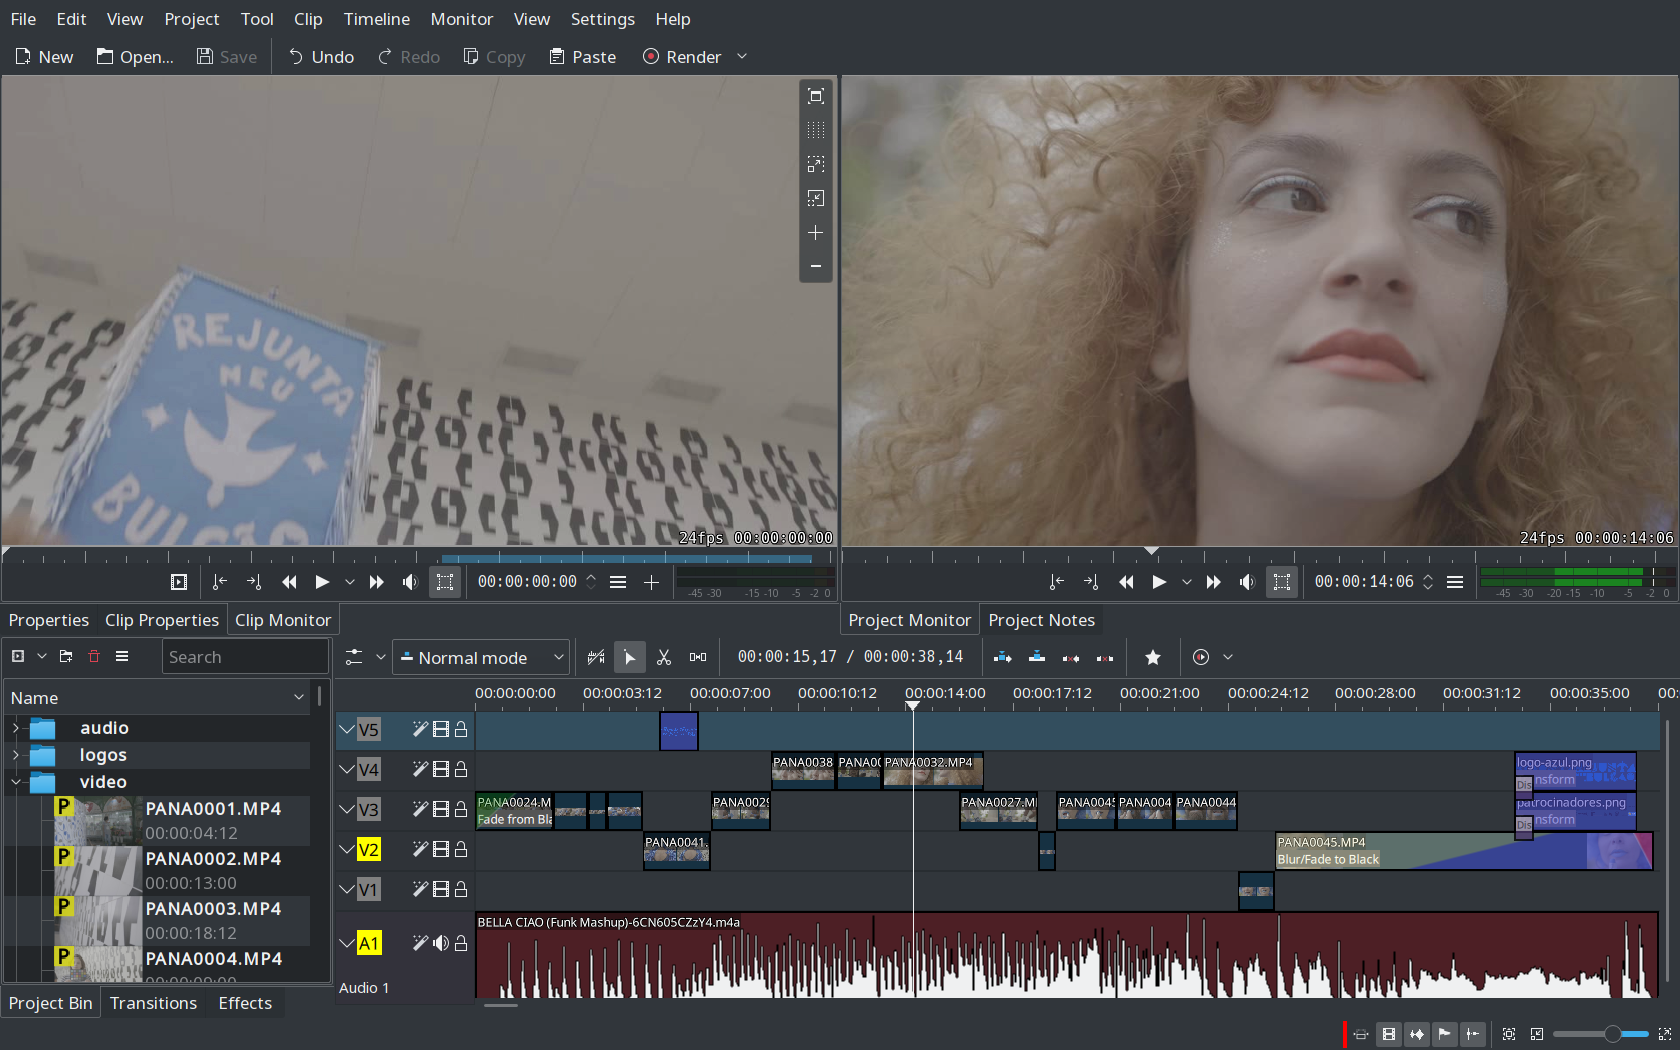Click the favorite effects star icon
1680x1050 pixels.
(x=1153, y=657)
